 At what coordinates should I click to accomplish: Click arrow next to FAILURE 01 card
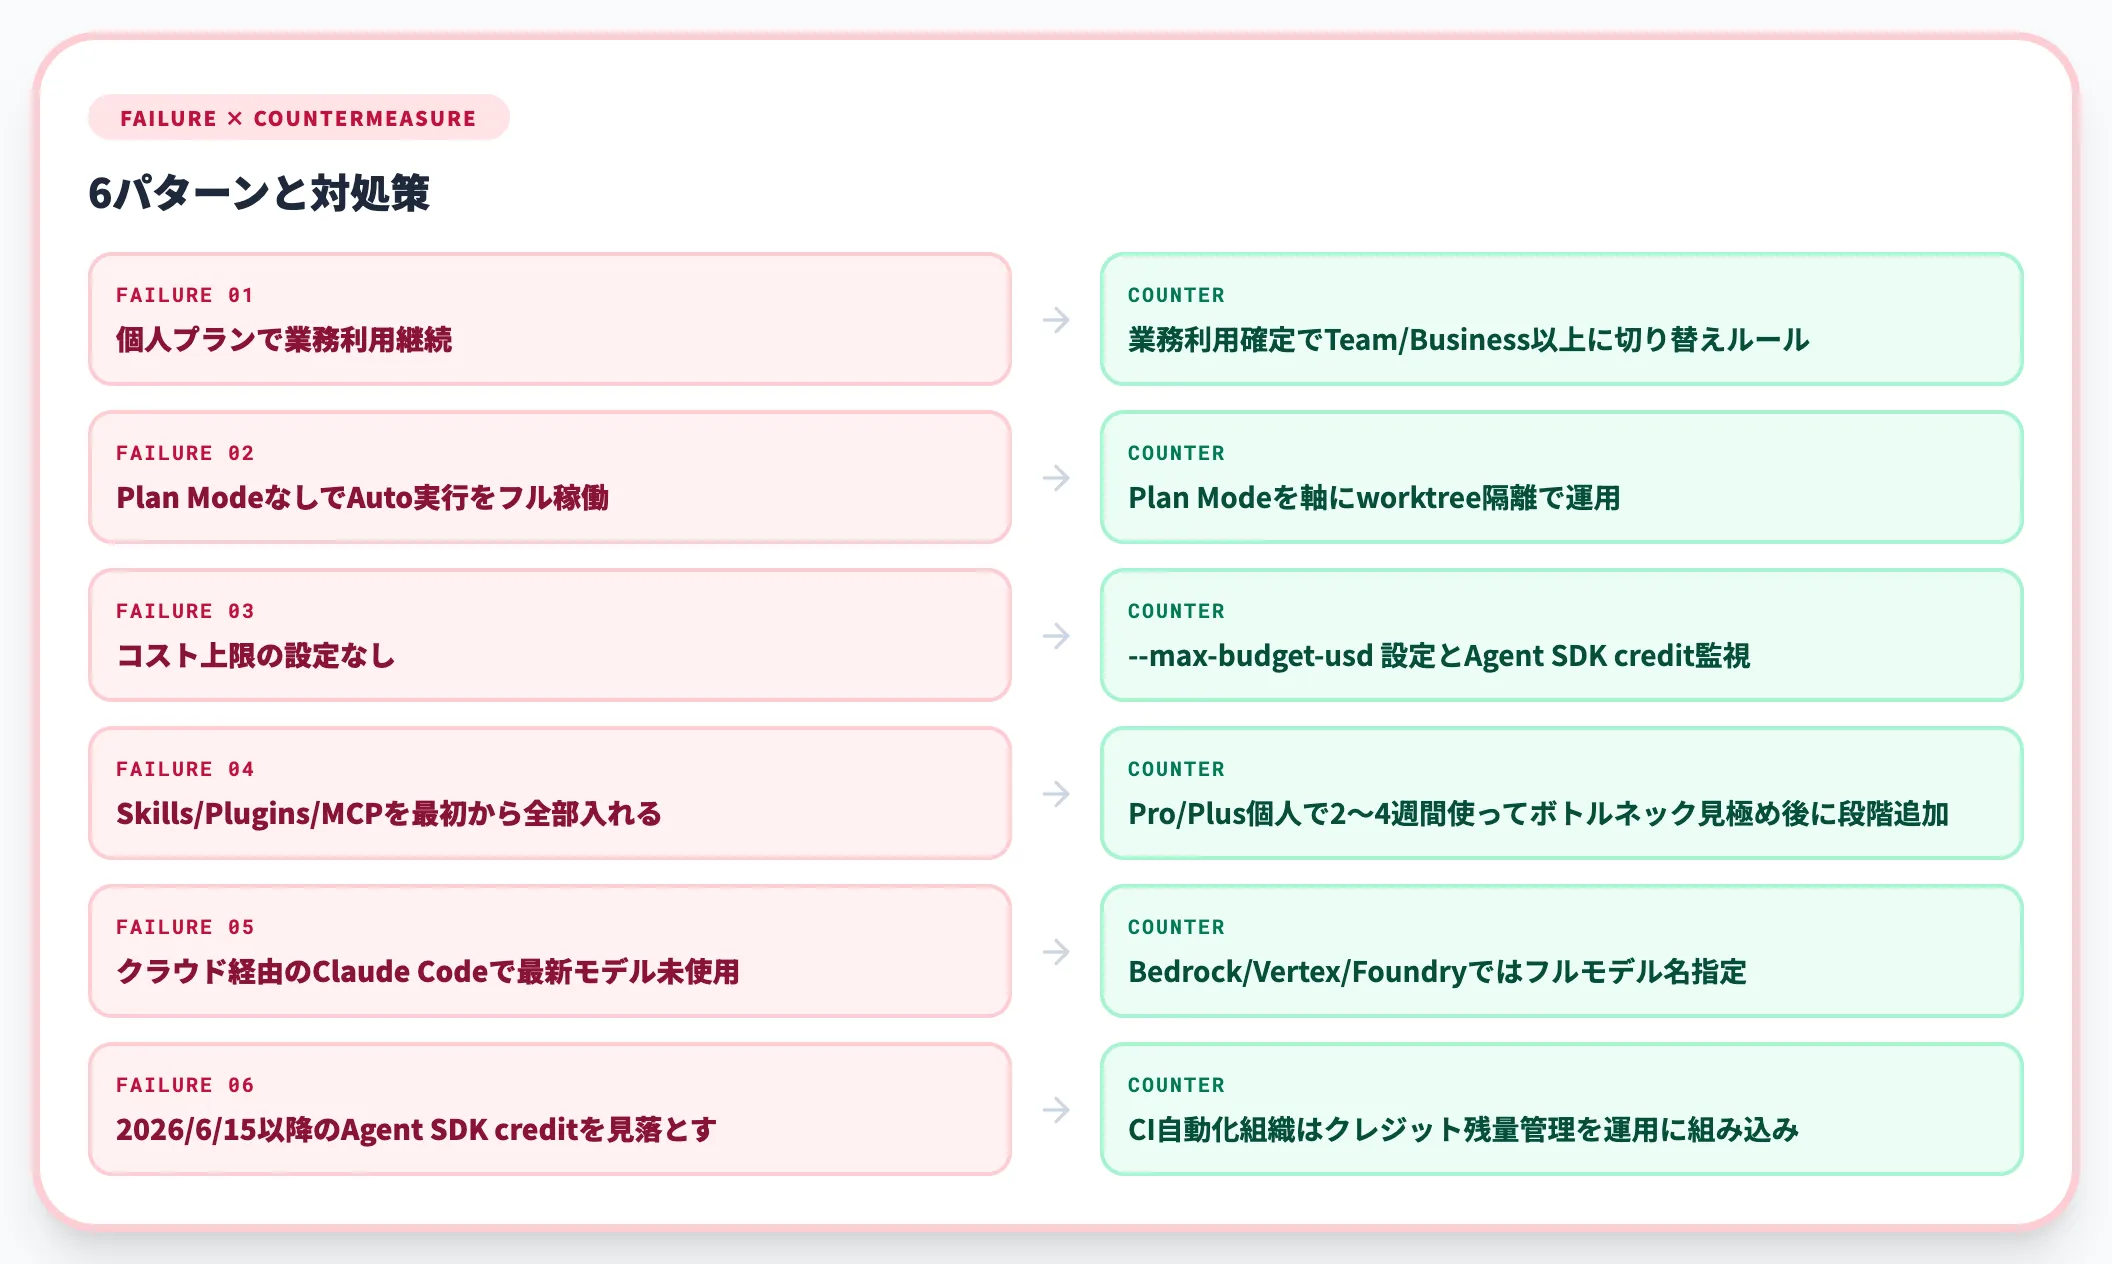[1056, 320]
